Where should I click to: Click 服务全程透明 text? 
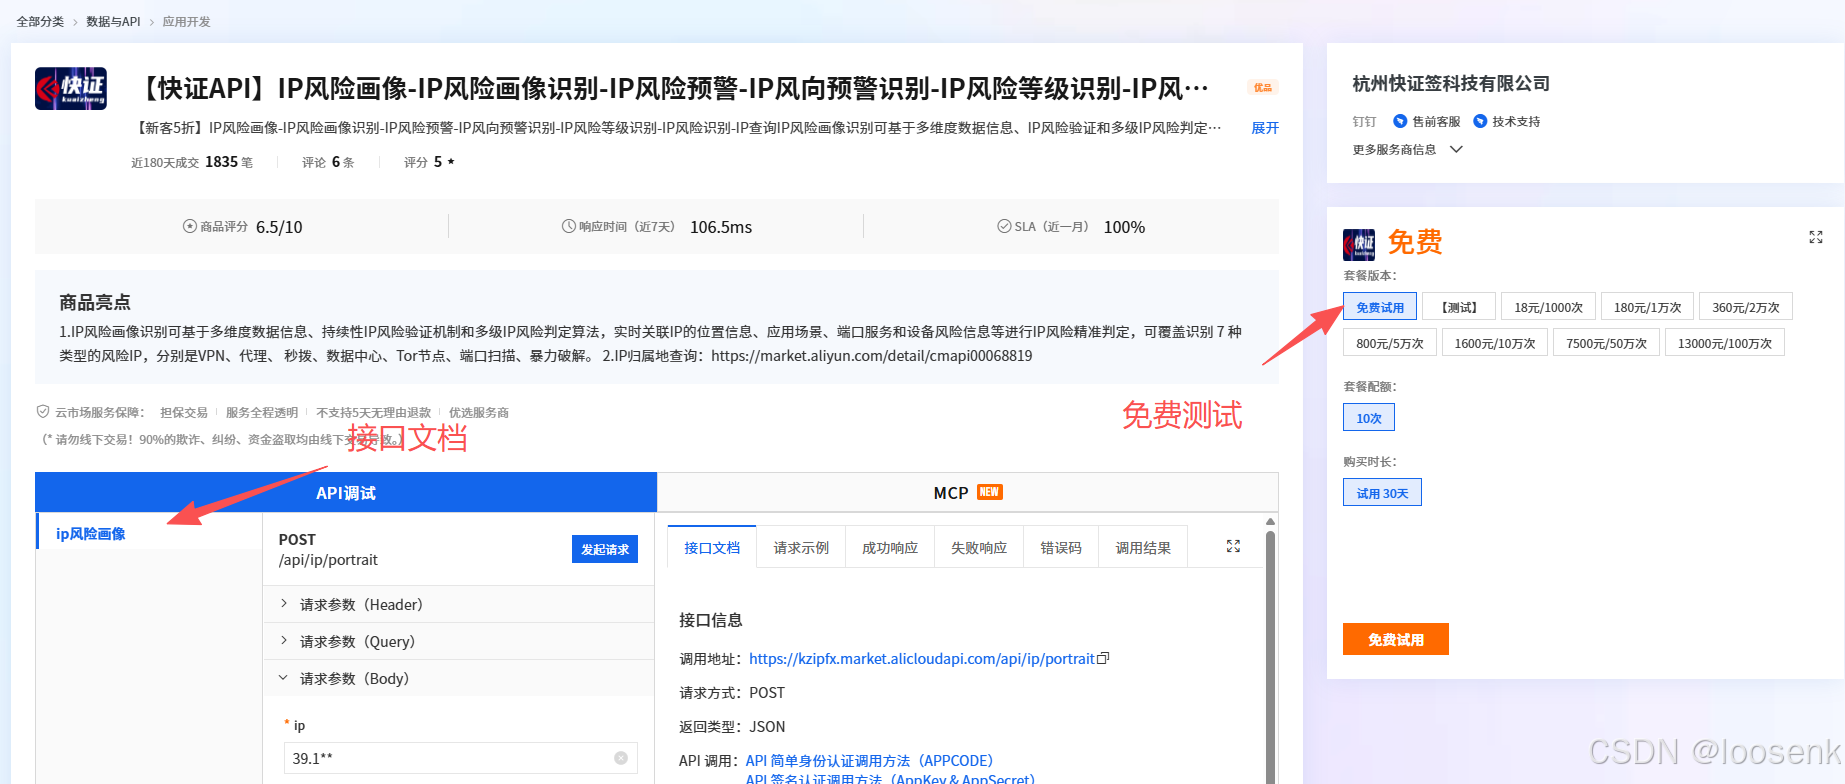pos(262,412)
